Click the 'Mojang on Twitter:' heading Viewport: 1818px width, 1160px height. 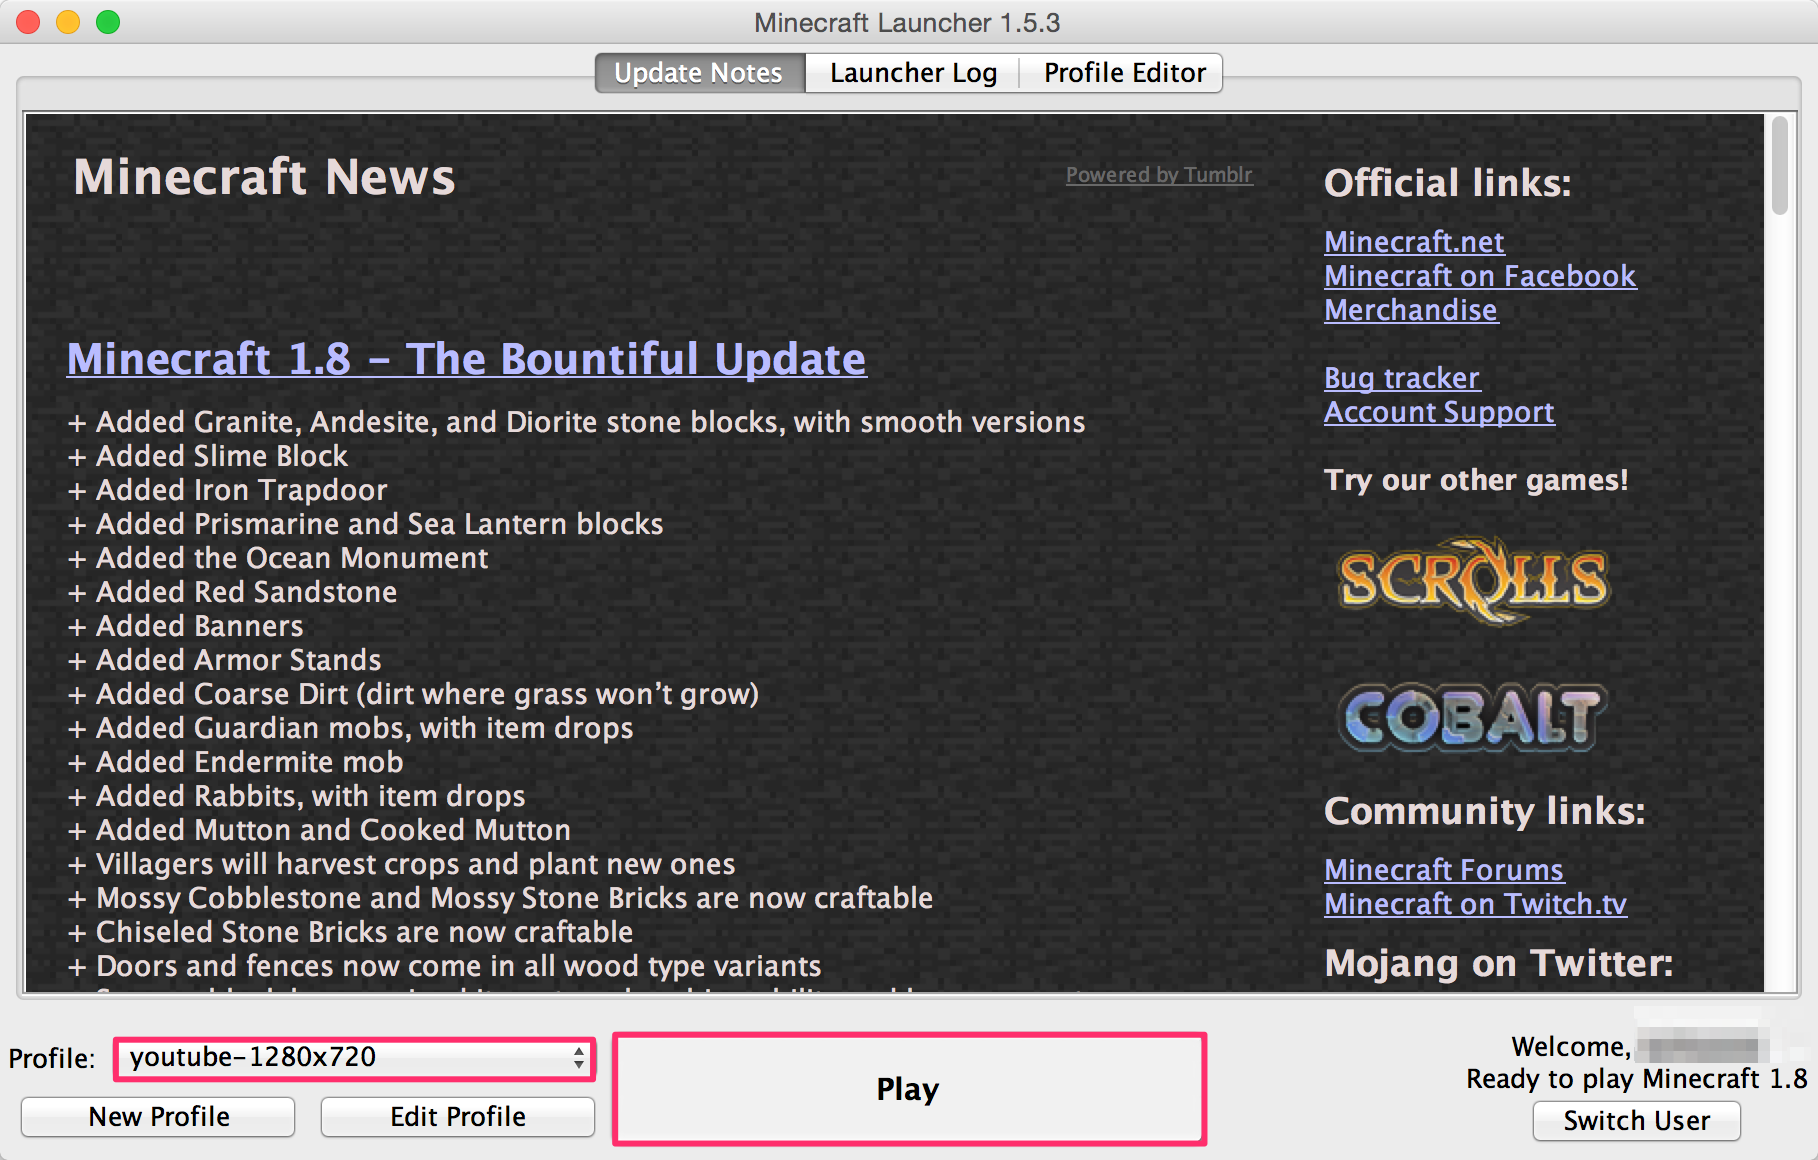point(1499,963)
